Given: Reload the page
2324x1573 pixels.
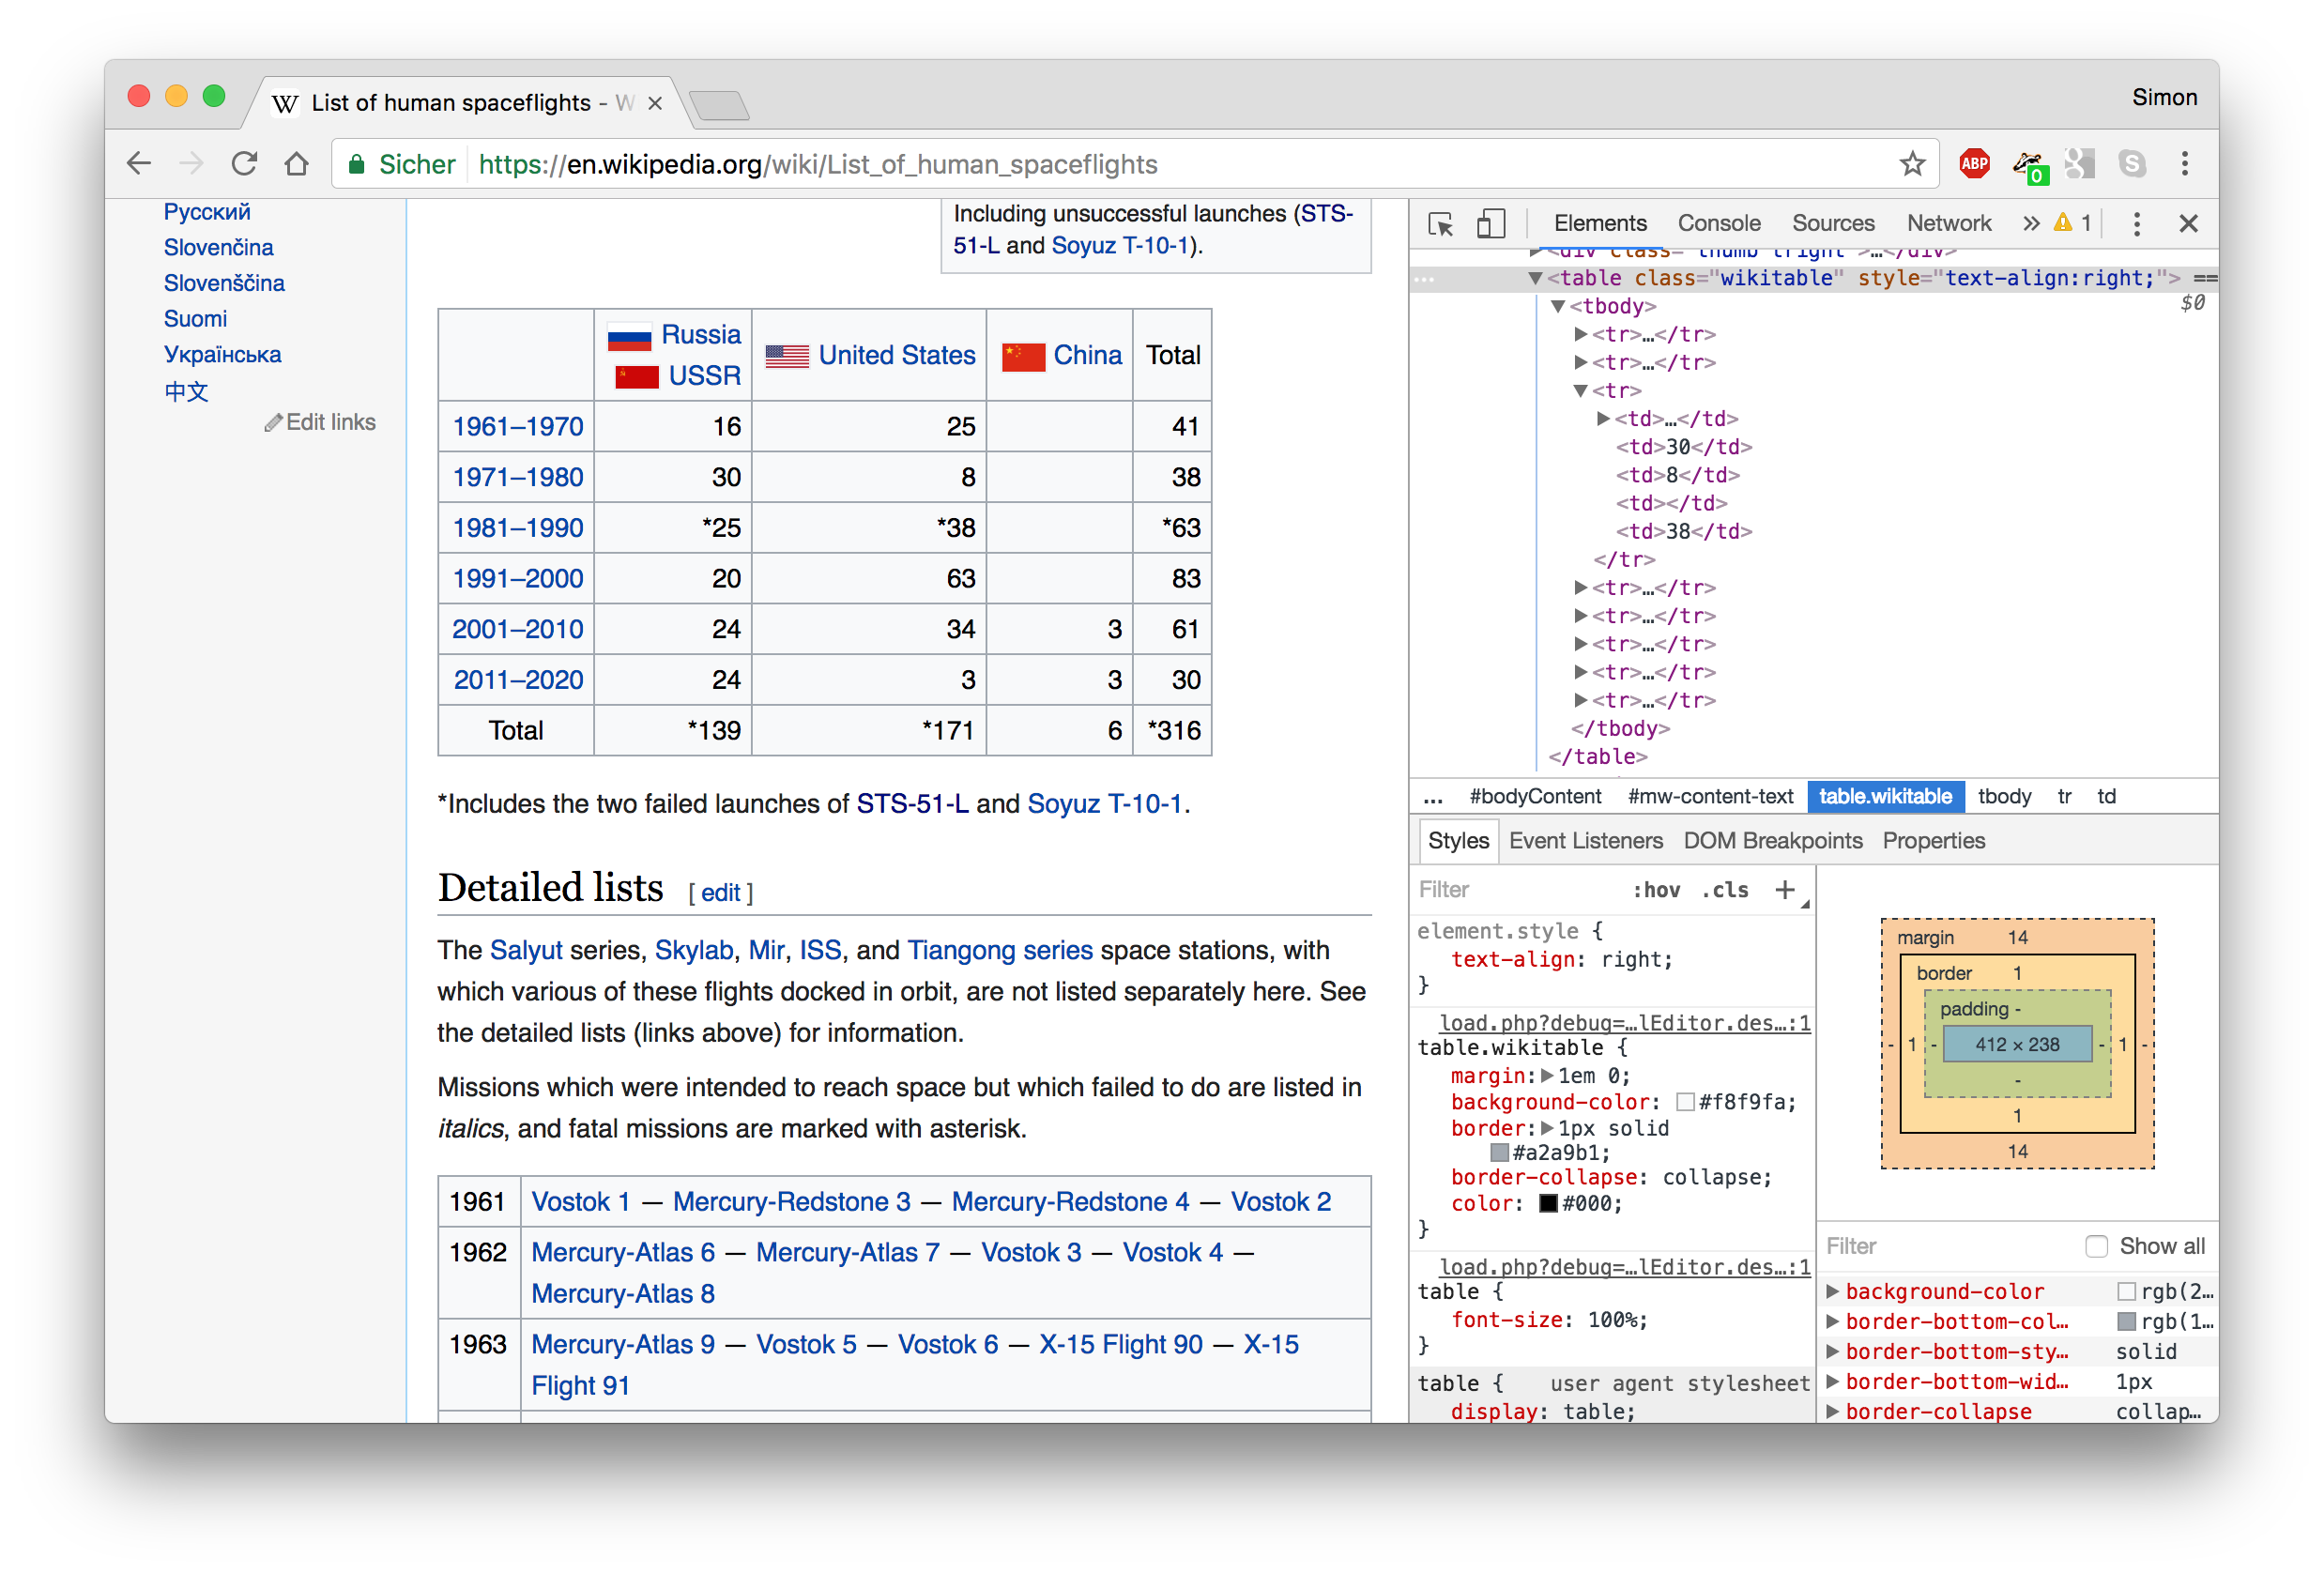Looking at the screenshot, I should click(x=244, y=164).
